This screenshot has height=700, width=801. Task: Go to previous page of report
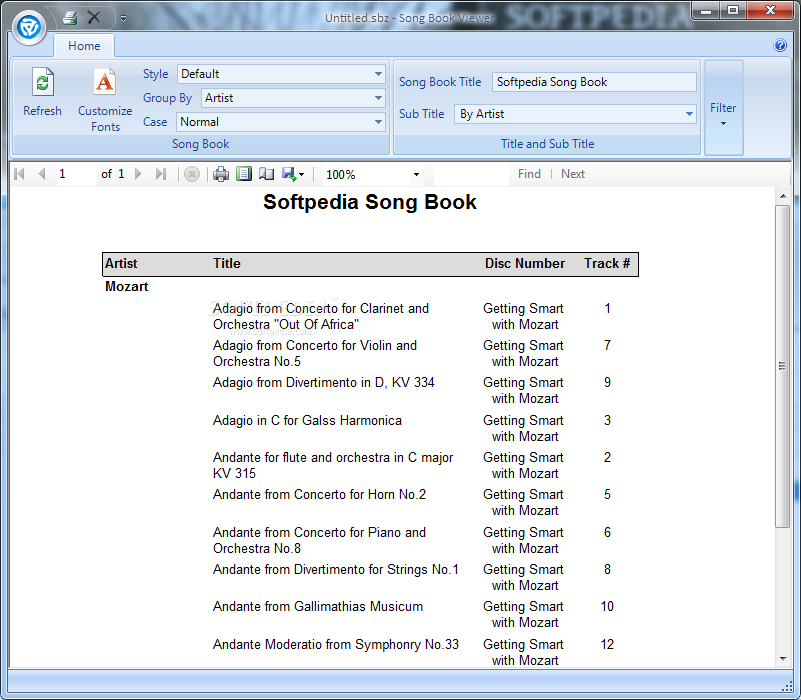point(42,174)
